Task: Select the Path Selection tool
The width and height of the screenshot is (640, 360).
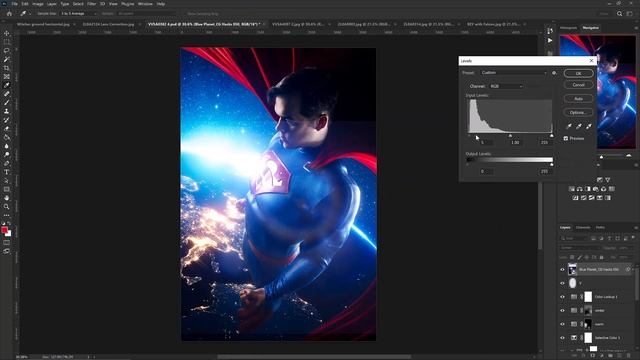Action: (7, 180)
